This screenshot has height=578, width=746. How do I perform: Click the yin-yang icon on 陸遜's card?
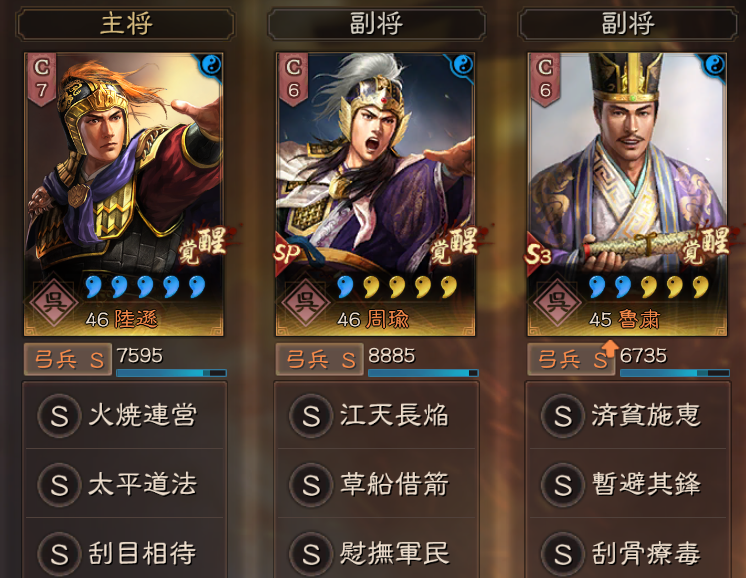[211, 65]
